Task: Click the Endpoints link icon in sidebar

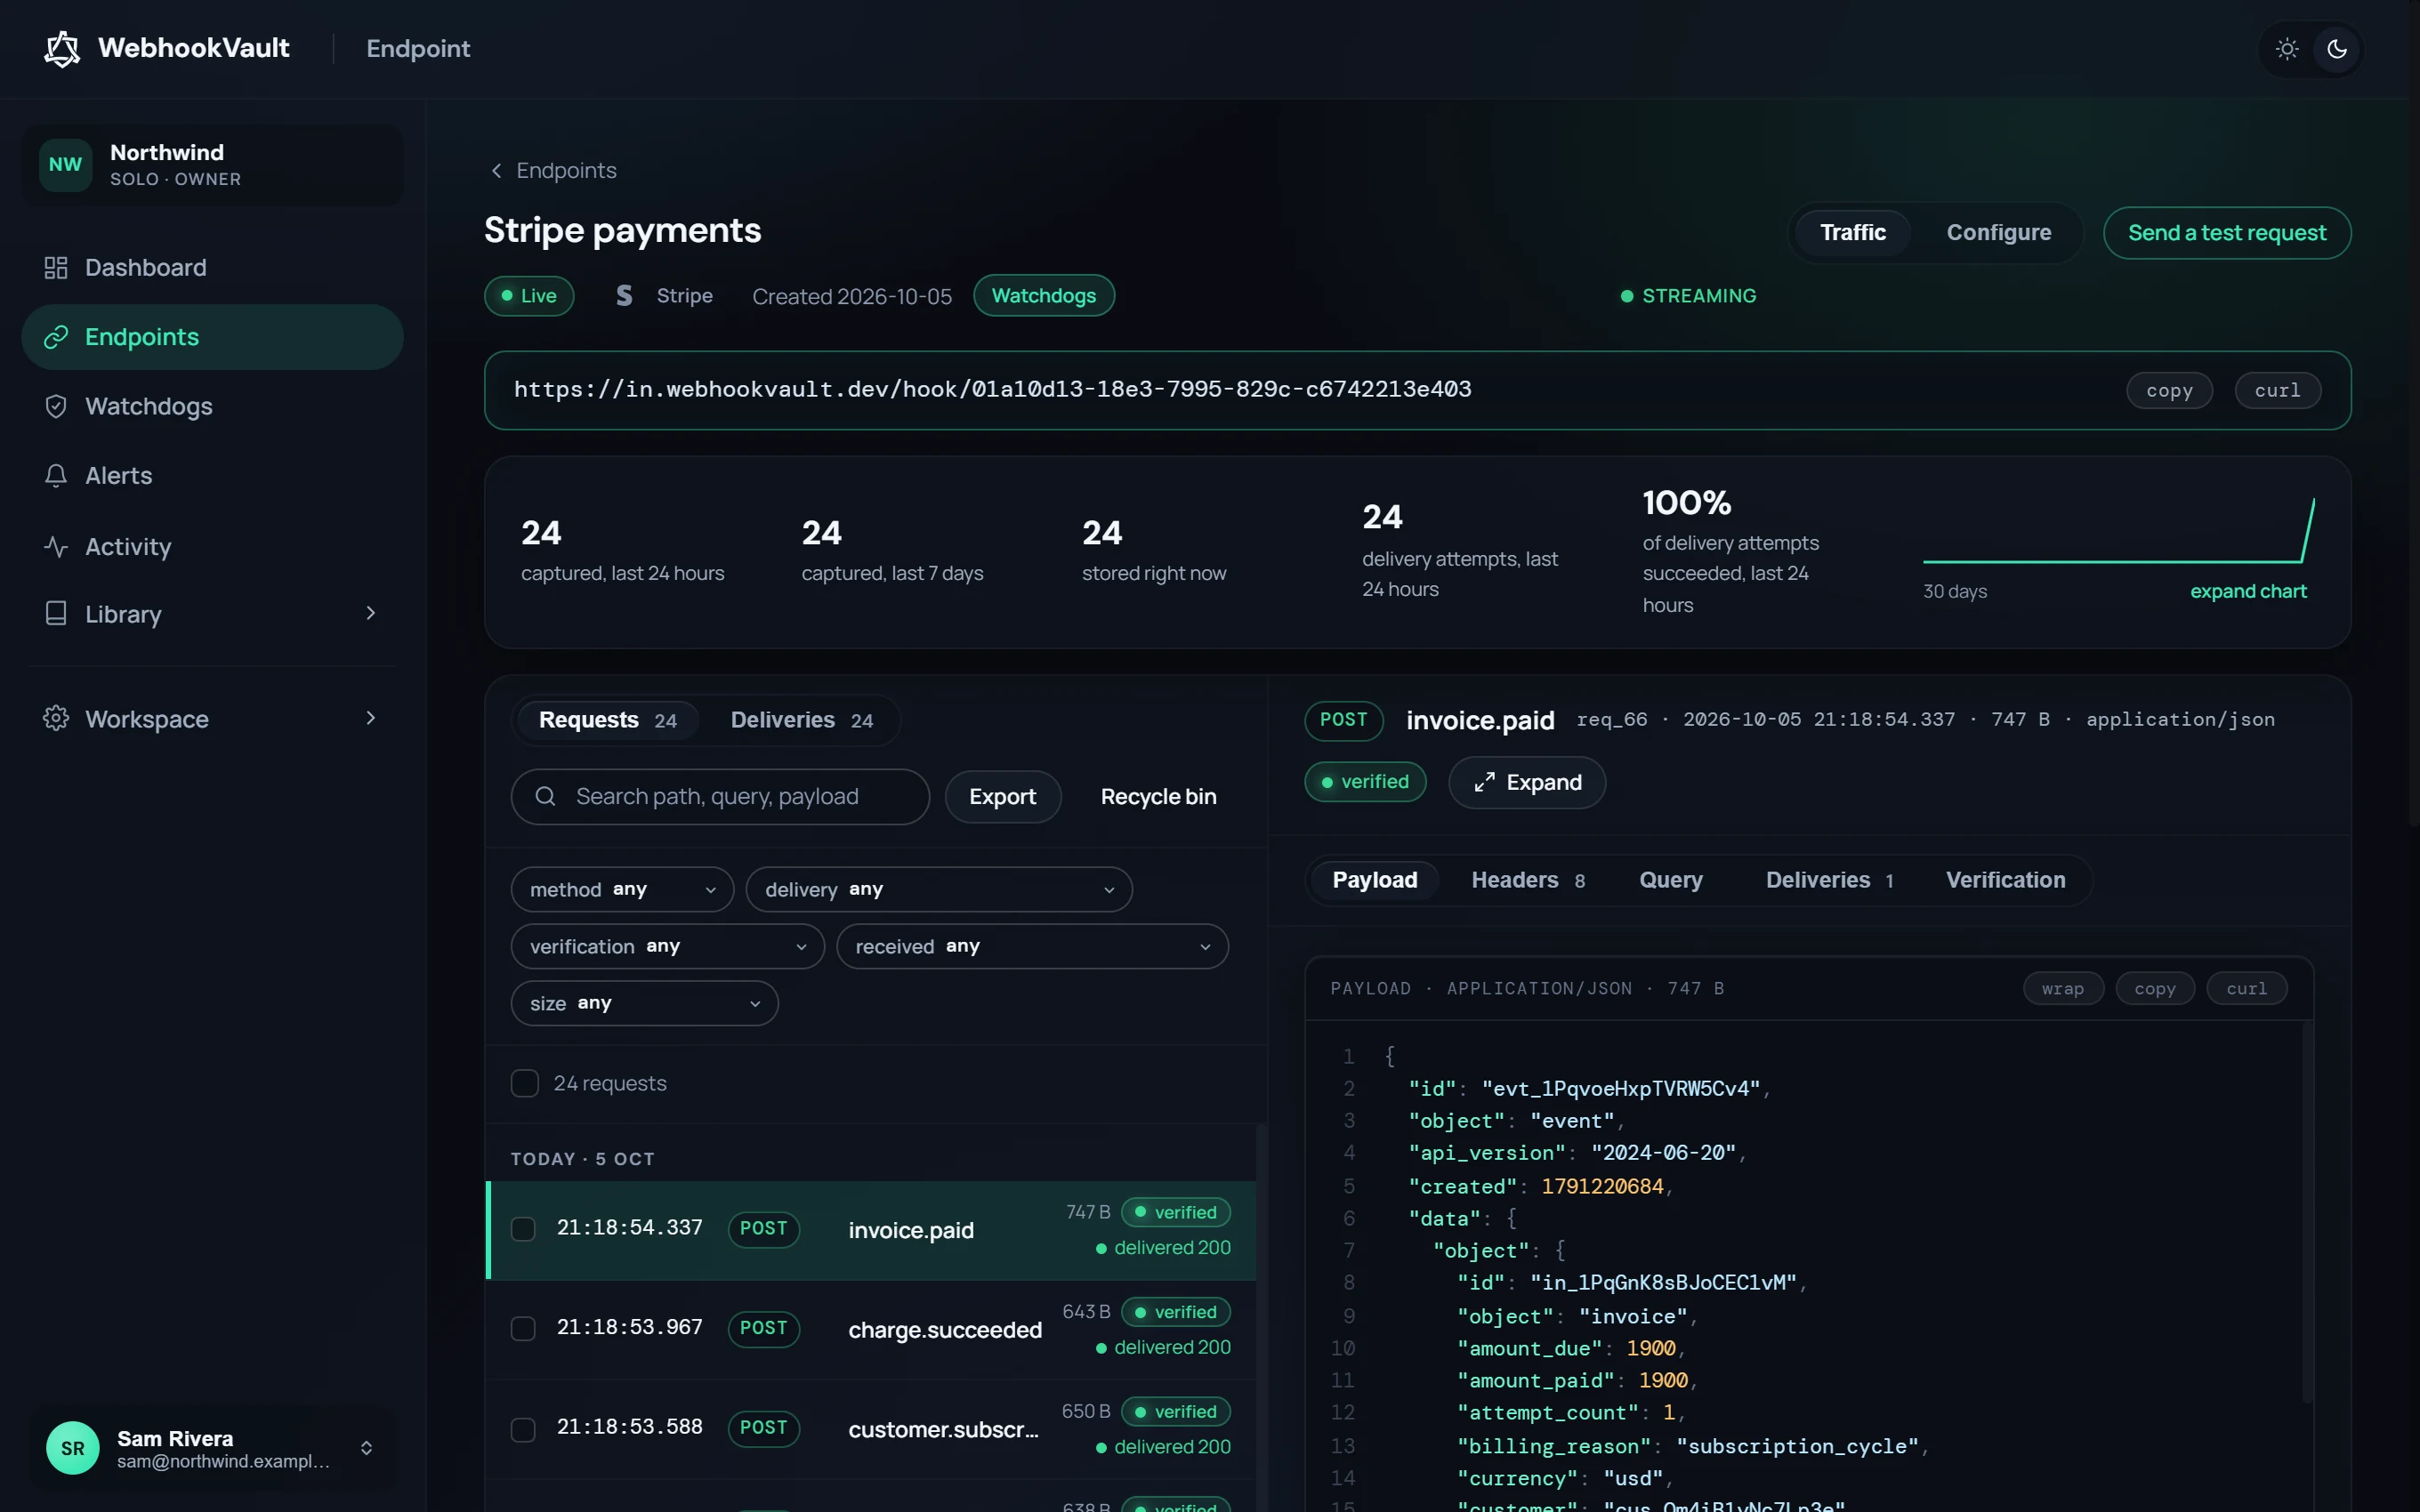Action: 56,337
